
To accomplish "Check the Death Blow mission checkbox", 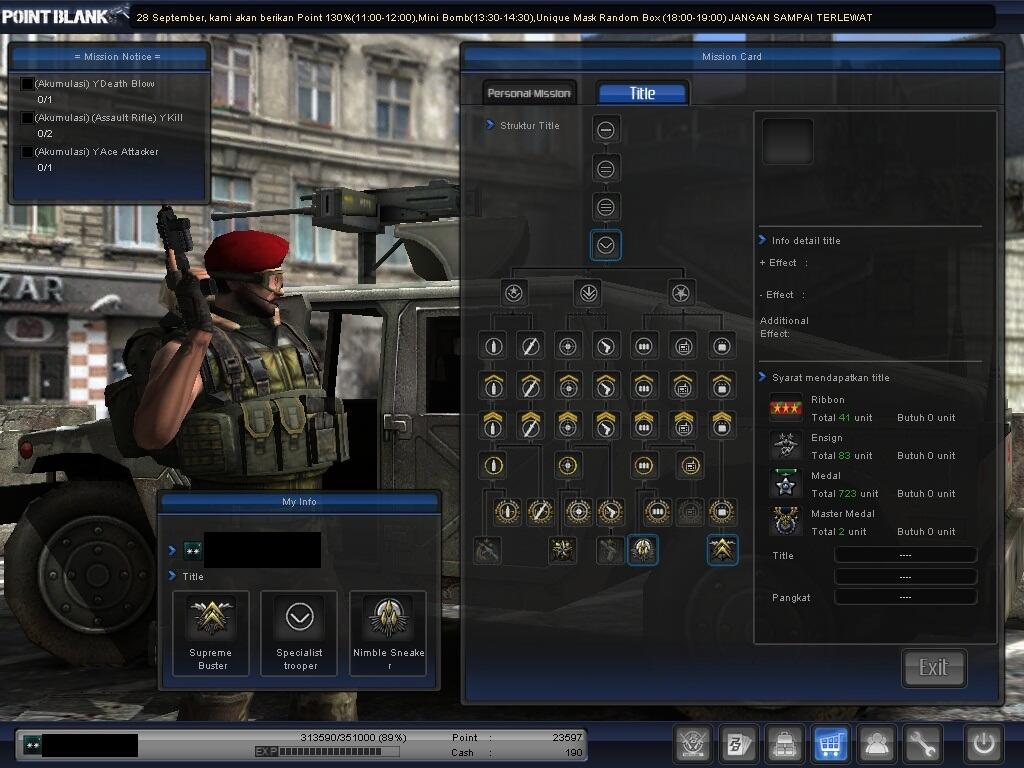I will click(x=27, y=84).
